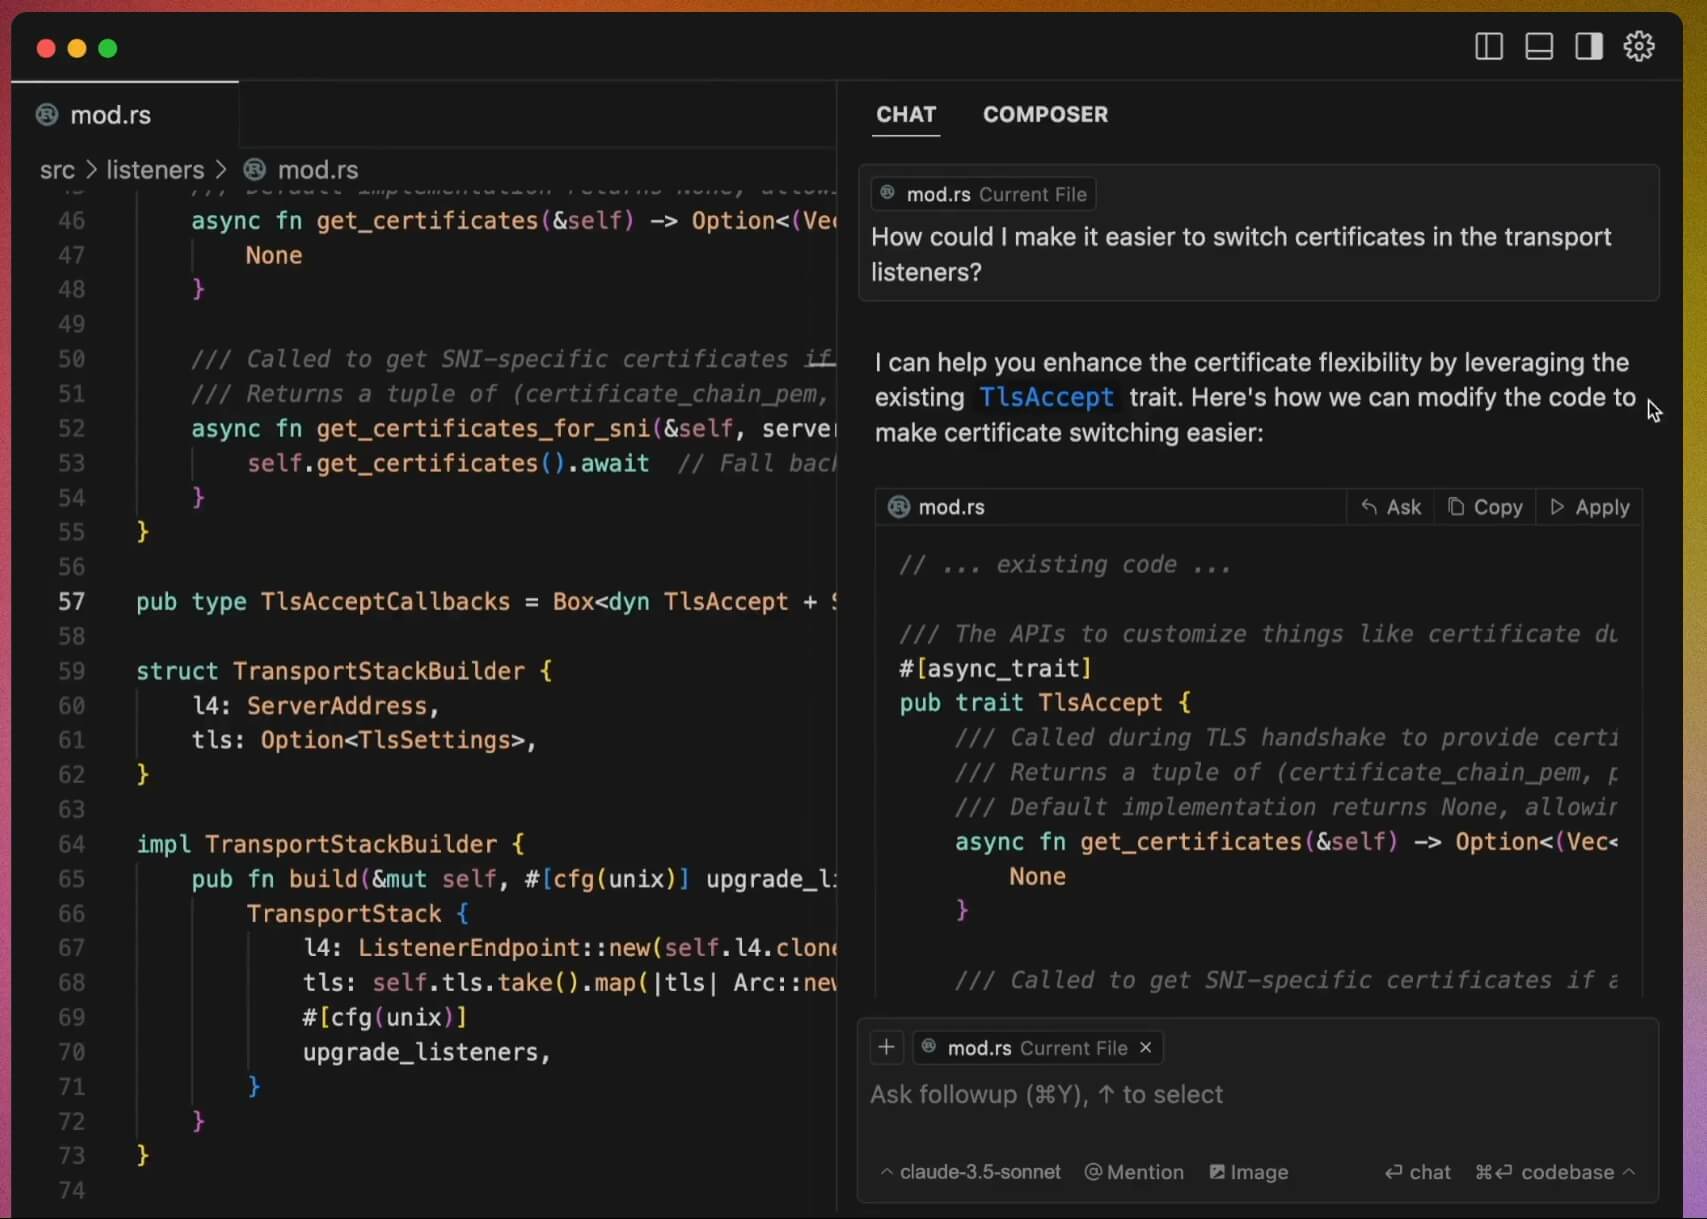
Task: Open the mod.rs editor tab
Action: tap(110, 115)
